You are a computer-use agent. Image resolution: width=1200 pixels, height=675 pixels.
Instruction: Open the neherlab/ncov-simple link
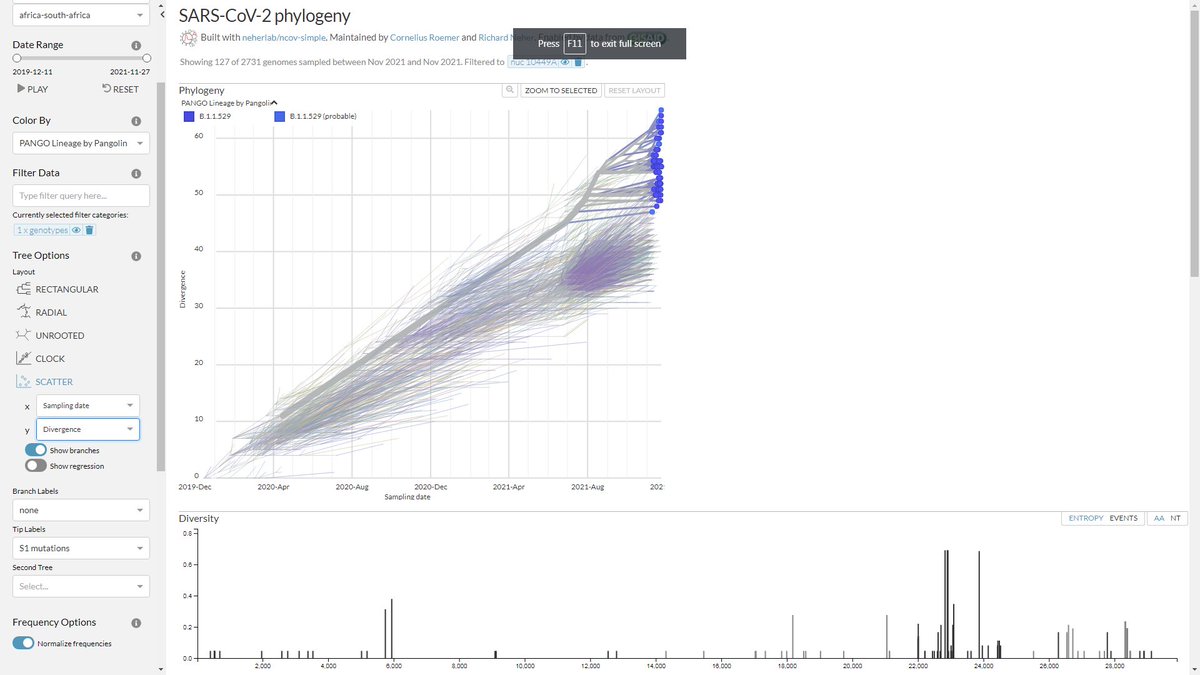pyautogui.click(x=289, y=38)
